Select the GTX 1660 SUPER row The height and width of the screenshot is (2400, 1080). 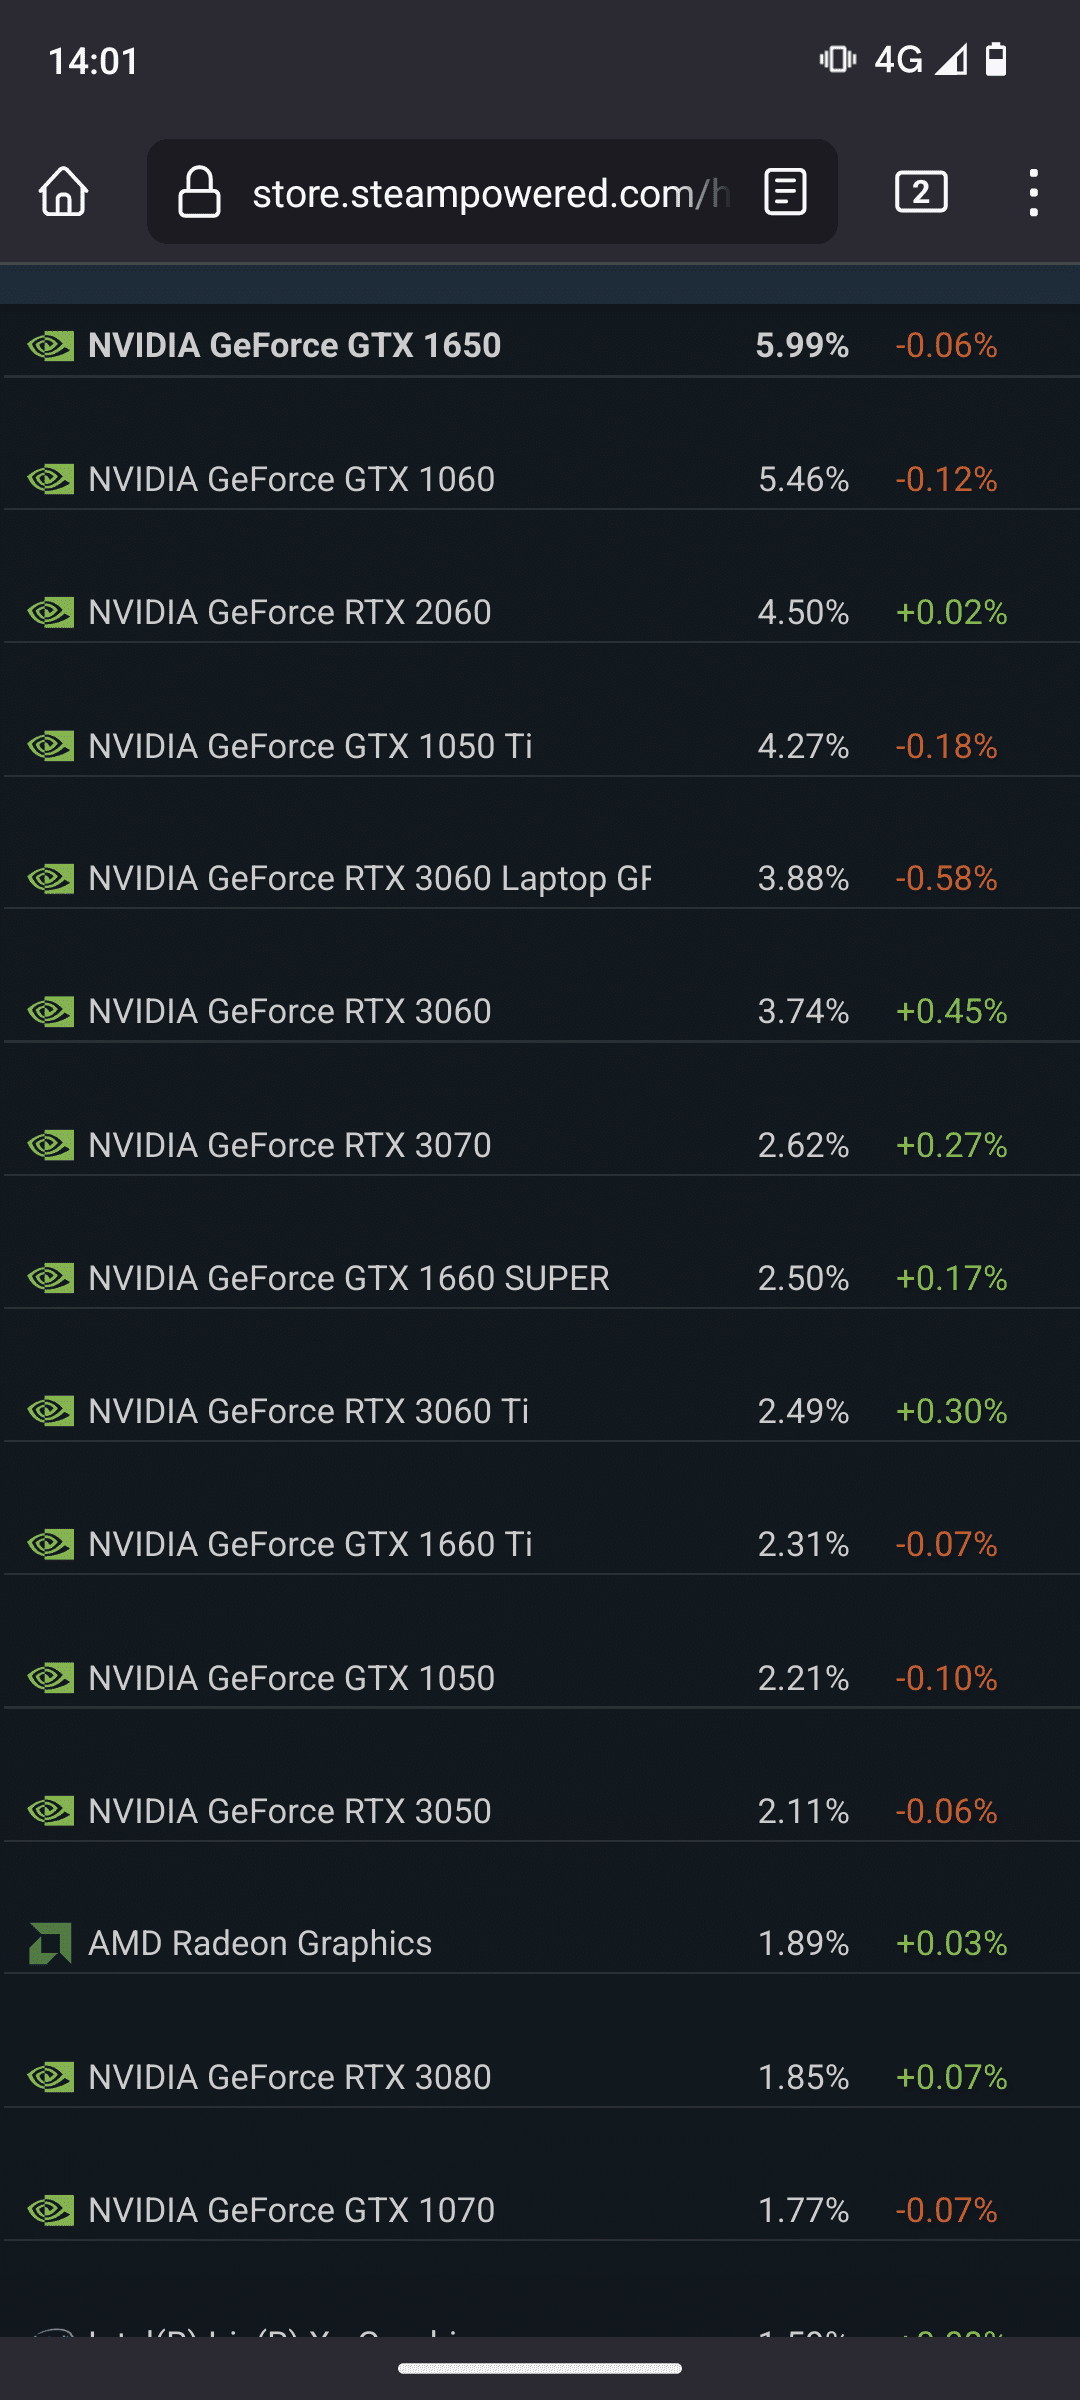pyautogui.click(x=348, y=1278)
